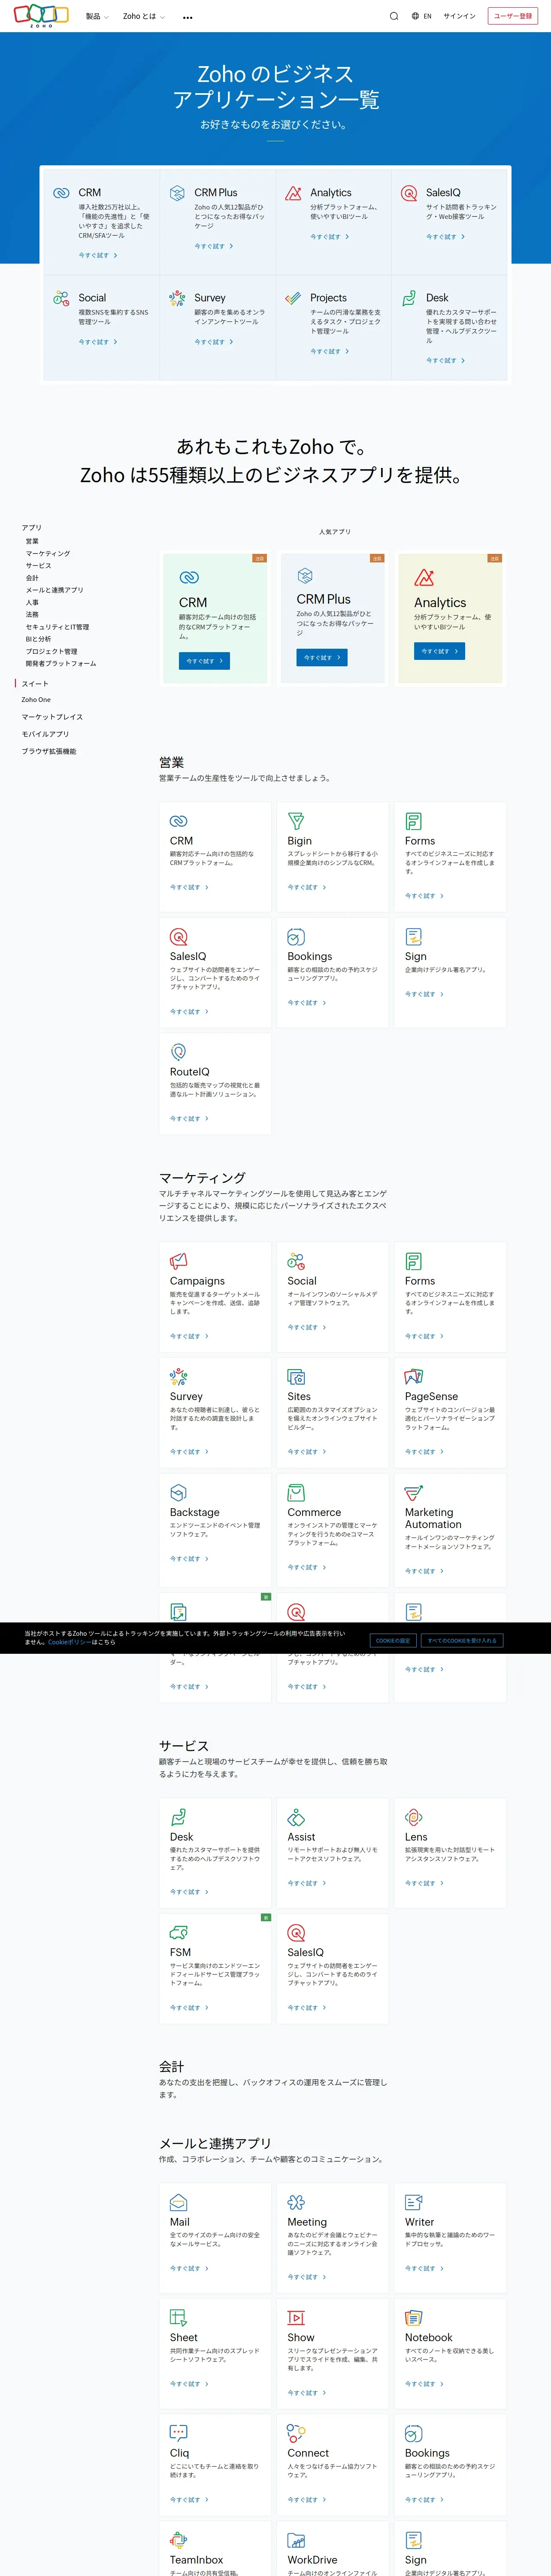The width and height of the screenshot is (551, 2576).
Task: Click the ユーザー登録 sign-up button
Action: point(513,16)
